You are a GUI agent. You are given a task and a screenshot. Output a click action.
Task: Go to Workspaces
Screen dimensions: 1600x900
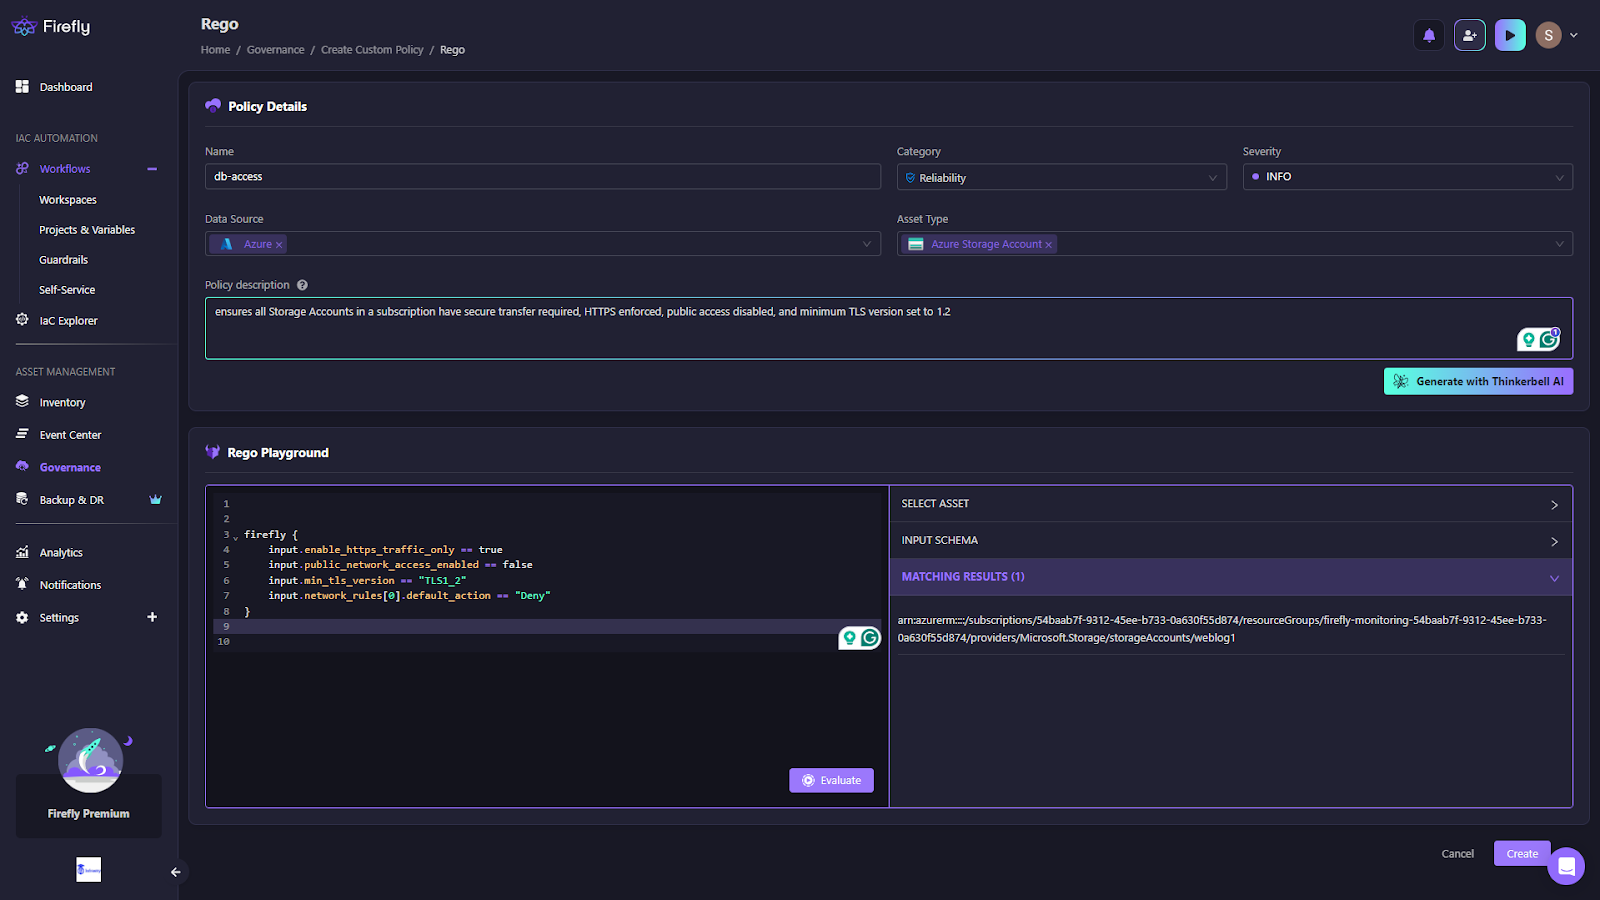tap(68, 200)
